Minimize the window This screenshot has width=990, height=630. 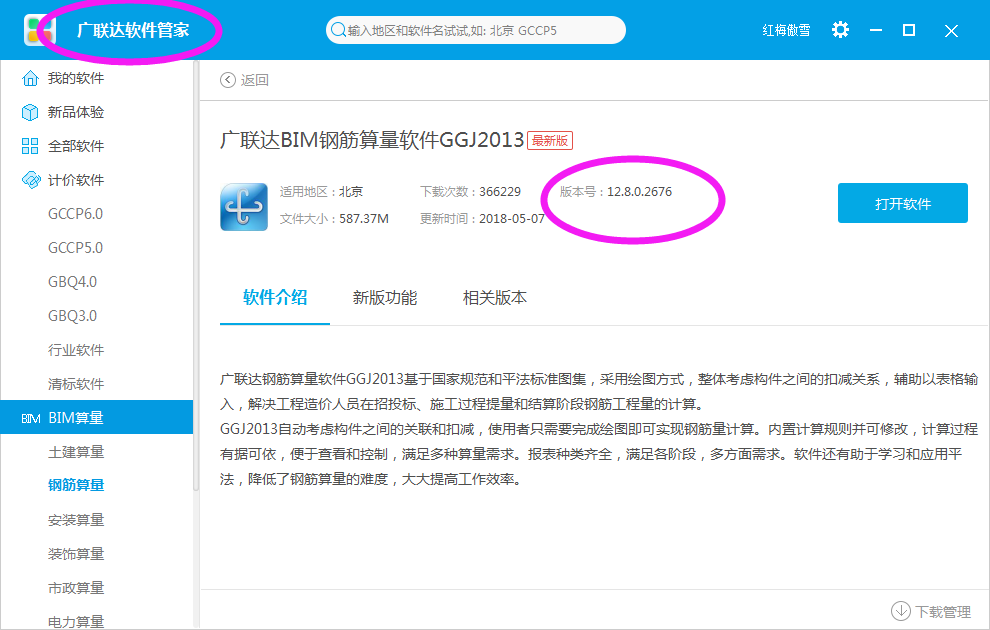tap(876, 30)
